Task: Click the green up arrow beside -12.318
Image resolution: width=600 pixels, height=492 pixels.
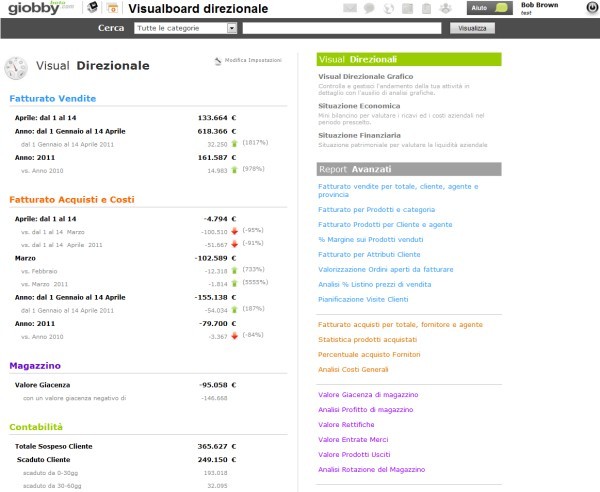Action: pos(234,270)
